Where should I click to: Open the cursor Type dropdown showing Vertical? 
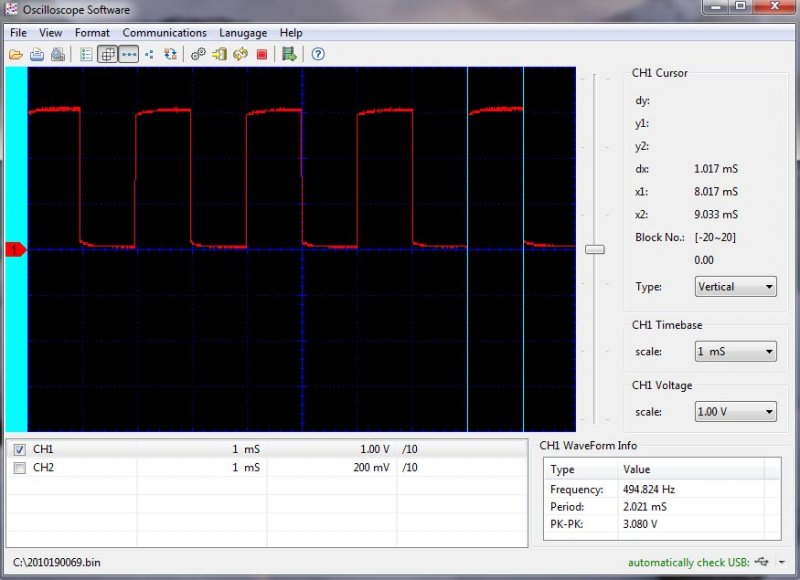pyautogui.click(x=735, y=287)
